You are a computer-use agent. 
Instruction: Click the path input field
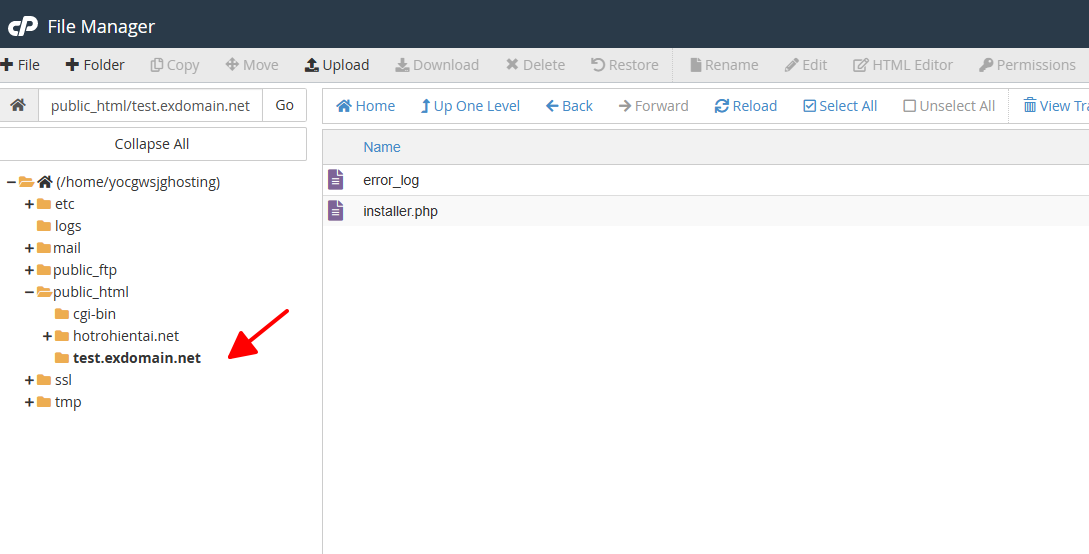pos(150,105)
